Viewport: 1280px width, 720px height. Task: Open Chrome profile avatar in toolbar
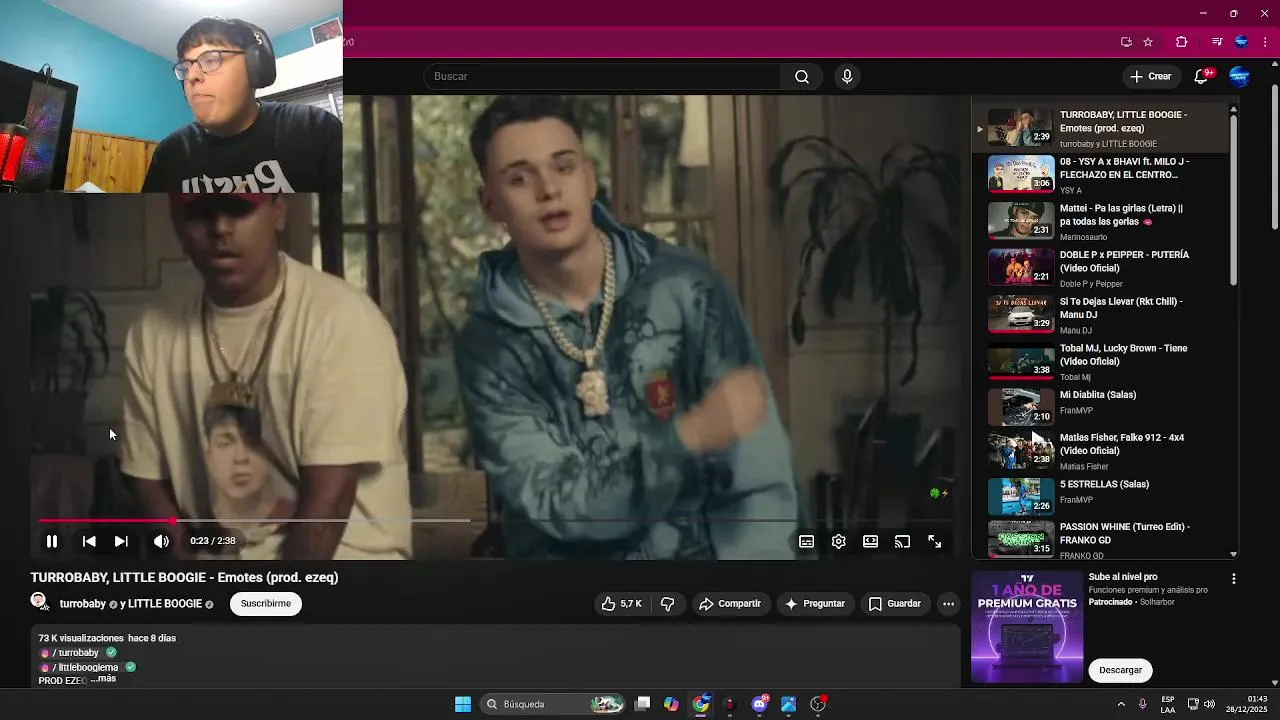tap(1241, 42)
